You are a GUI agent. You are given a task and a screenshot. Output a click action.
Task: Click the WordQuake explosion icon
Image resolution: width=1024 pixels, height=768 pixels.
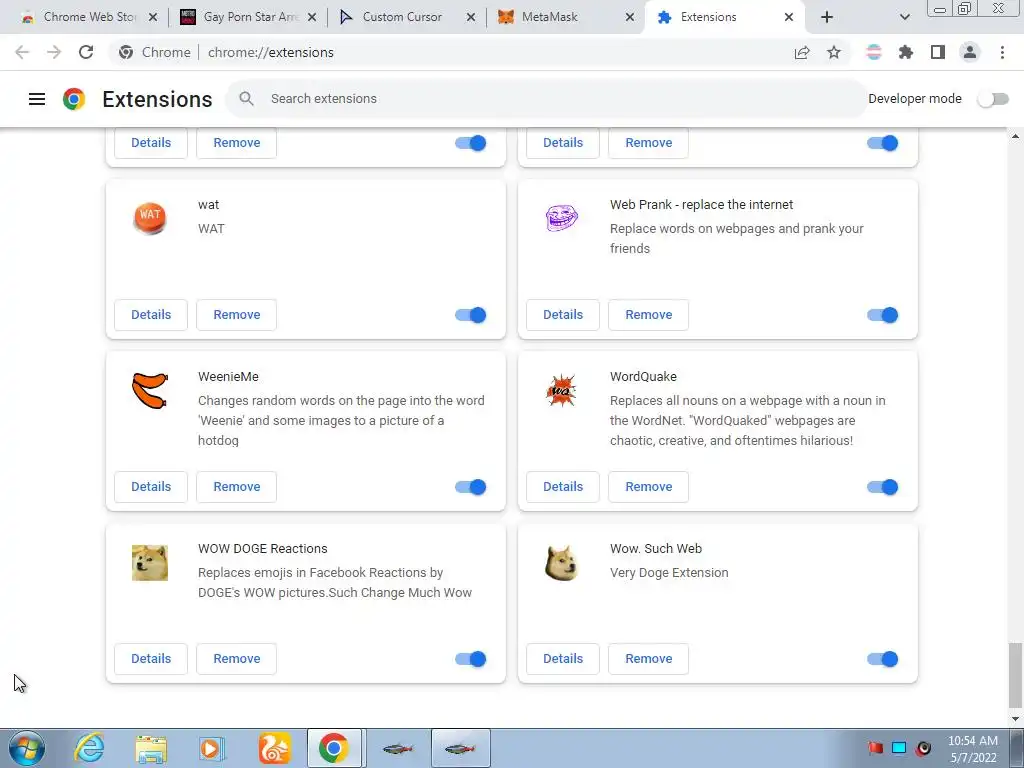[561, 391]
